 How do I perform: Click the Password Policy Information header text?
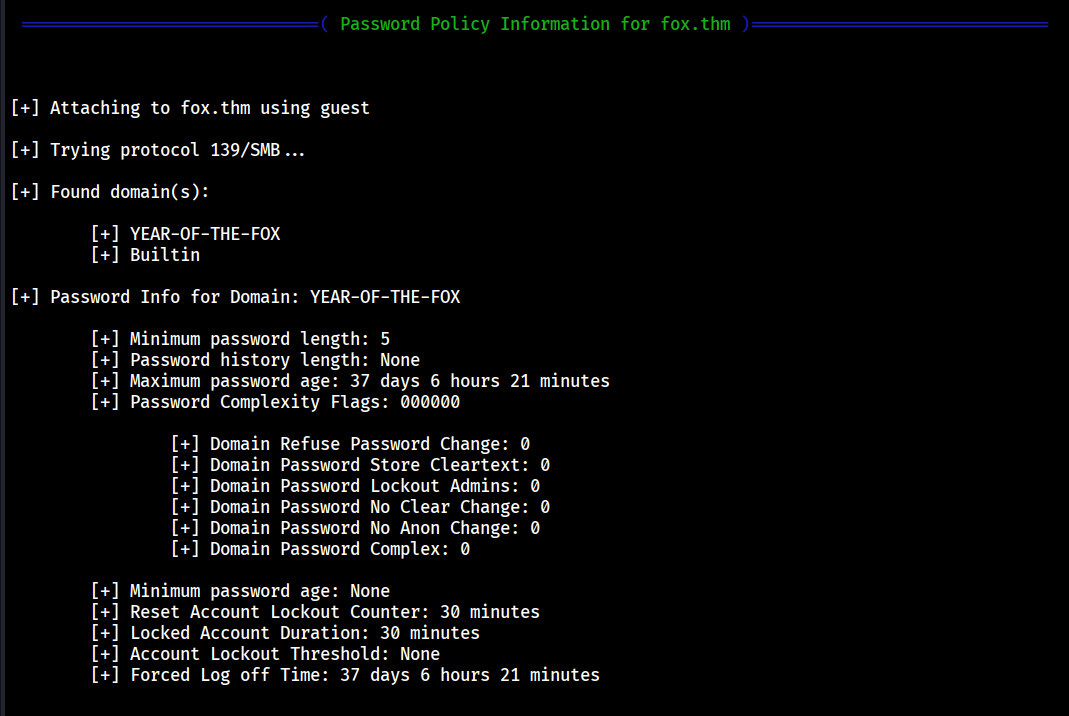(535, 24)
